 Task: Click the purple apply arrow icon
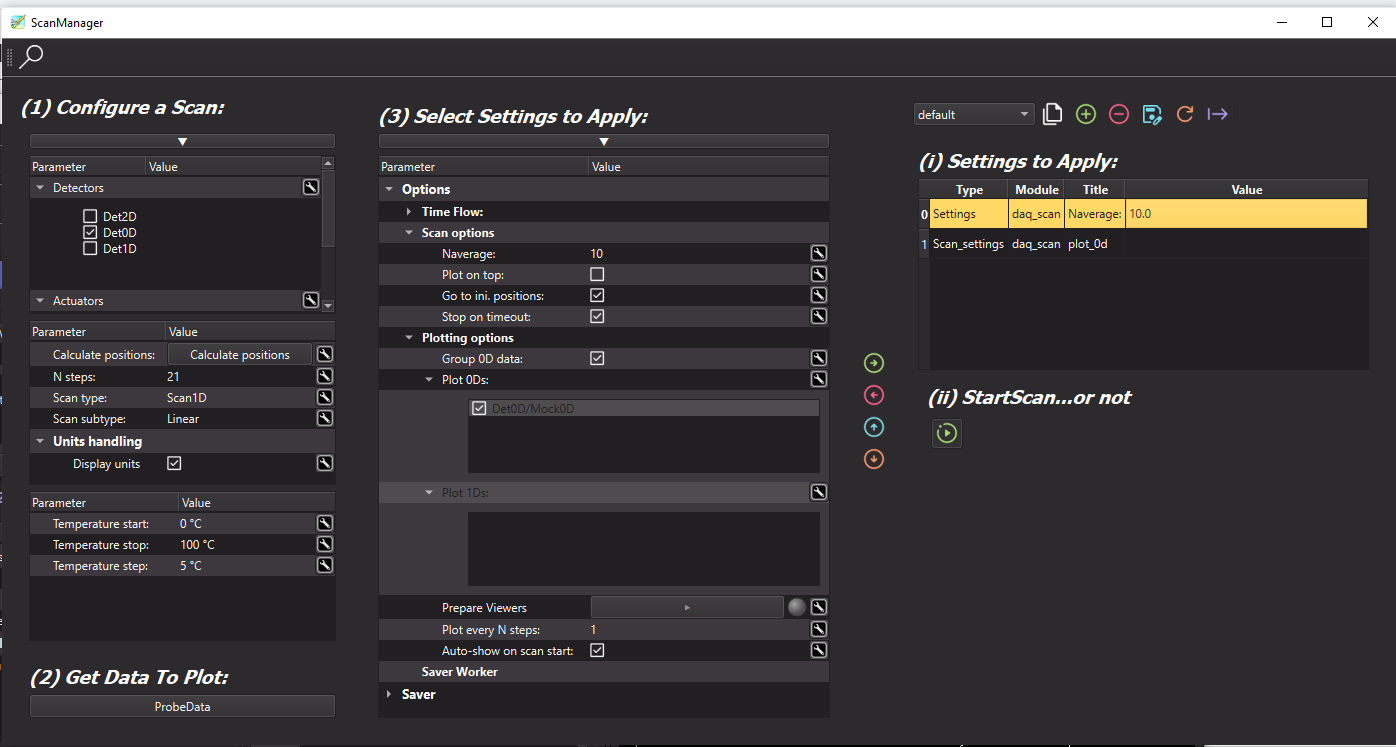click(x=1217, y=115)
